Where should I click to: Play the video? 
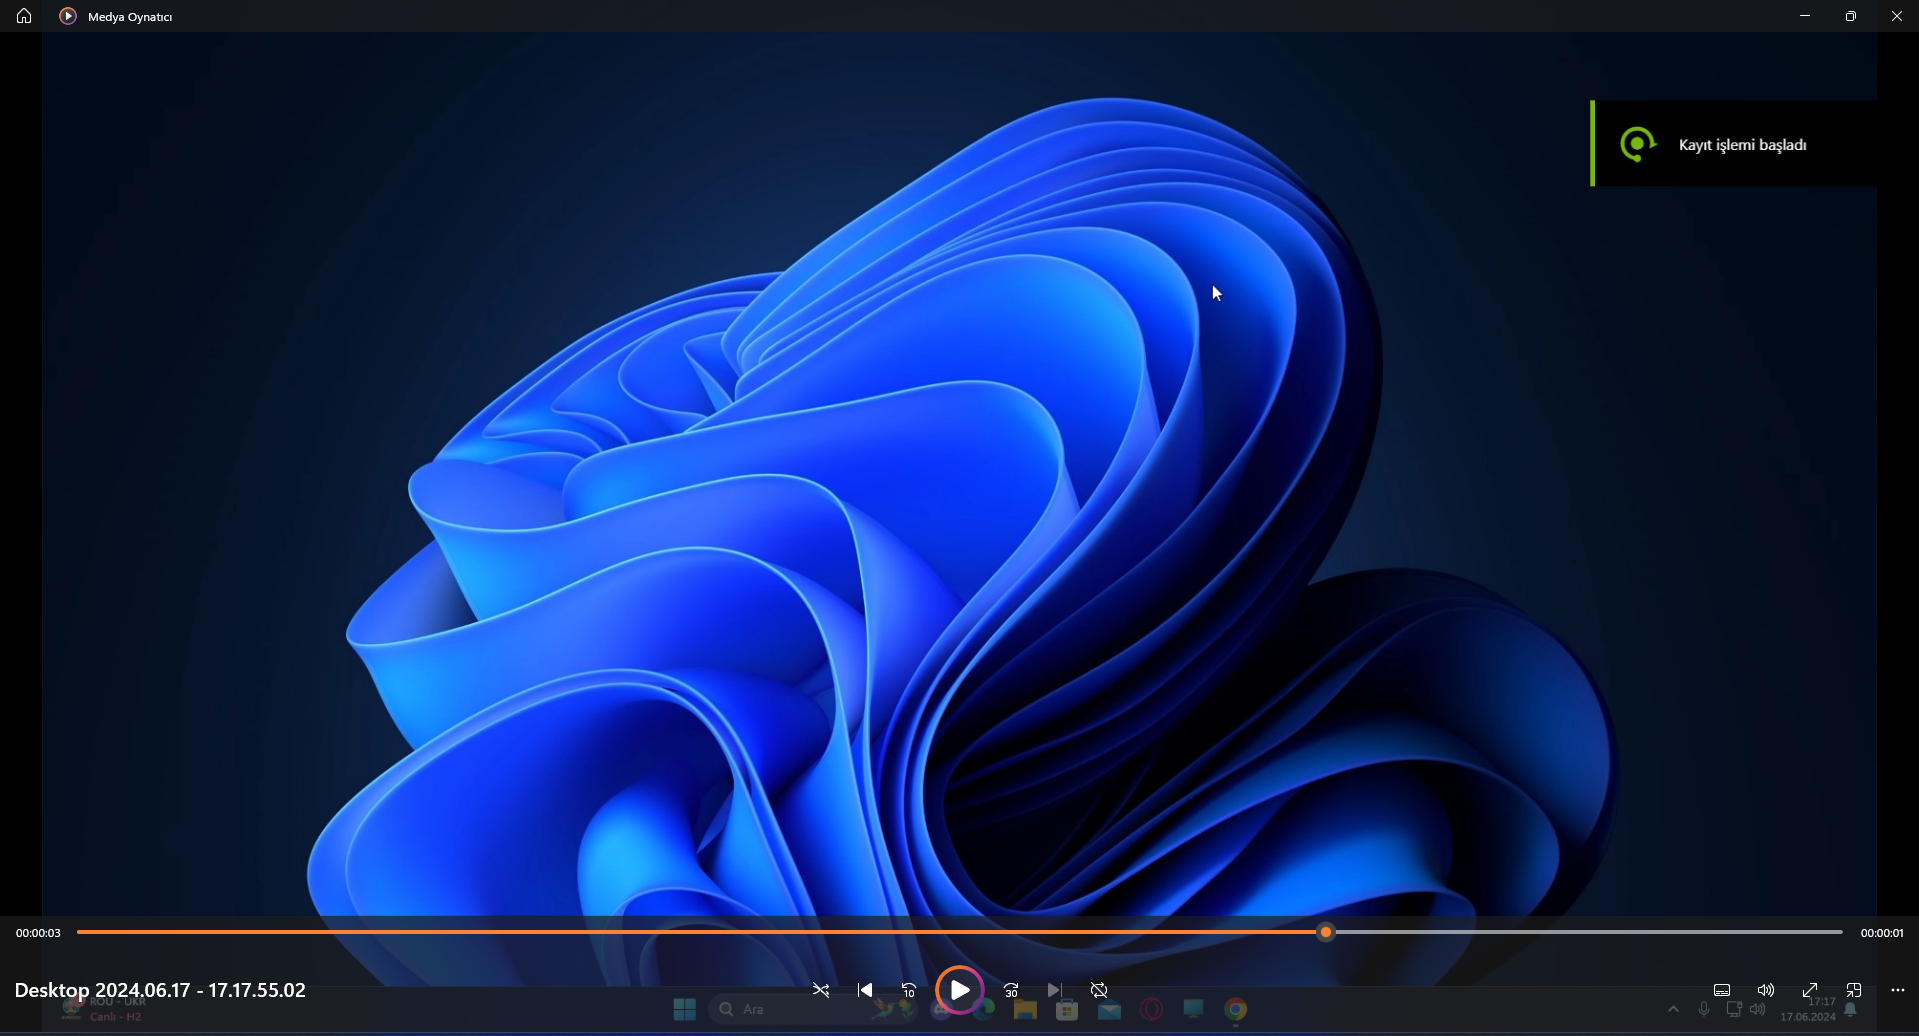(960, 990)
